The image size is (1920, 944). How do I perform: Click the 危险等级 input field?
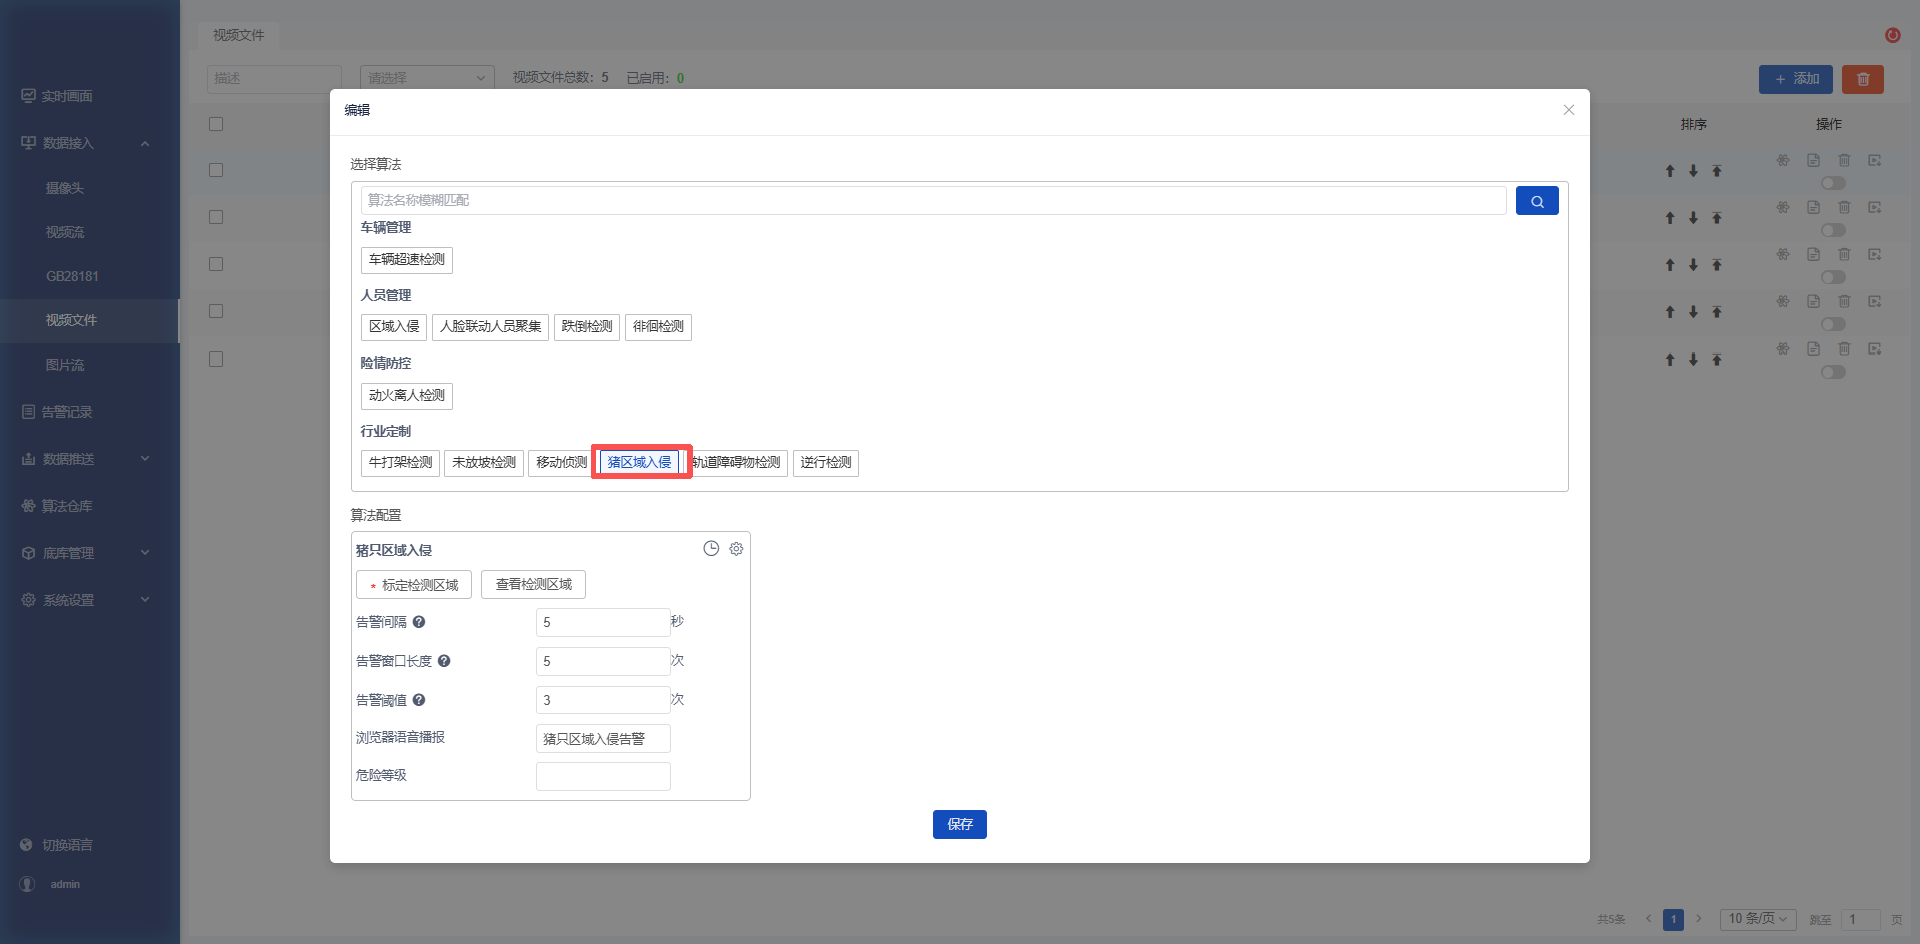click(x=603, y=776)
